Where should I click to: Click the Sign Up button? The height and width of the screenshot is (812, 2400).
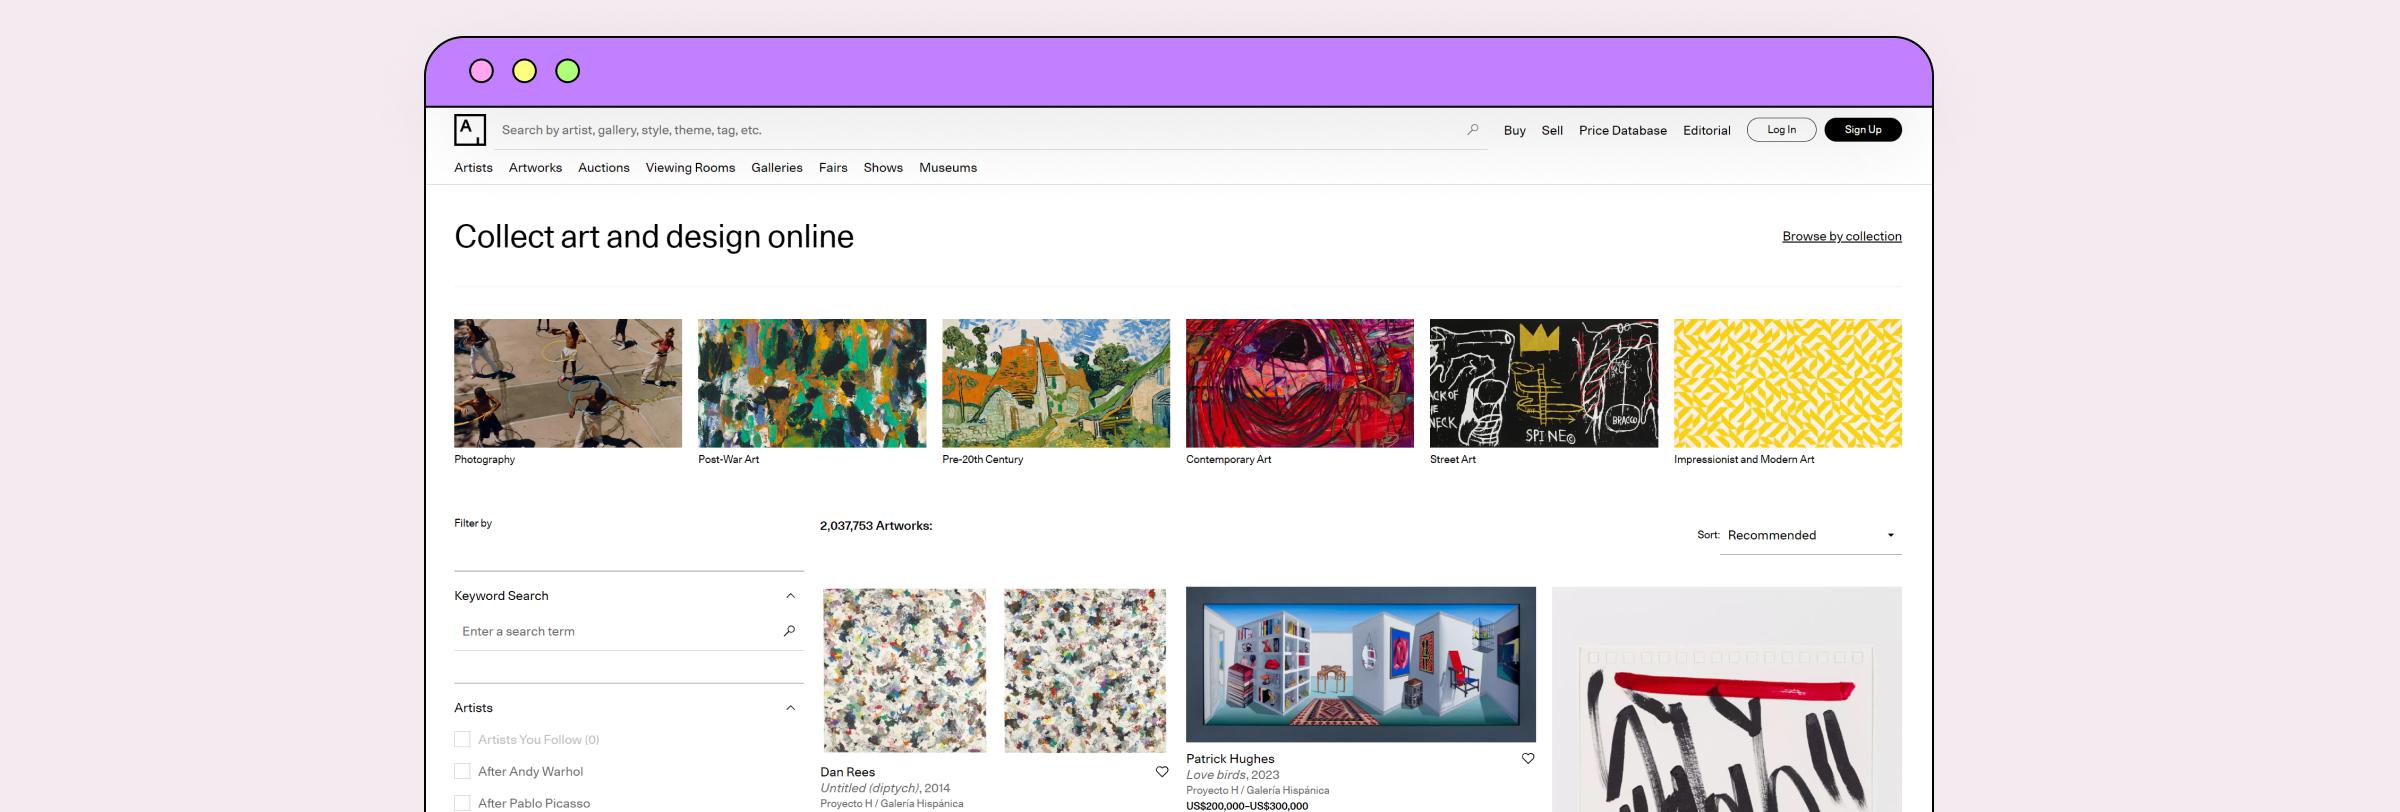1863,130
